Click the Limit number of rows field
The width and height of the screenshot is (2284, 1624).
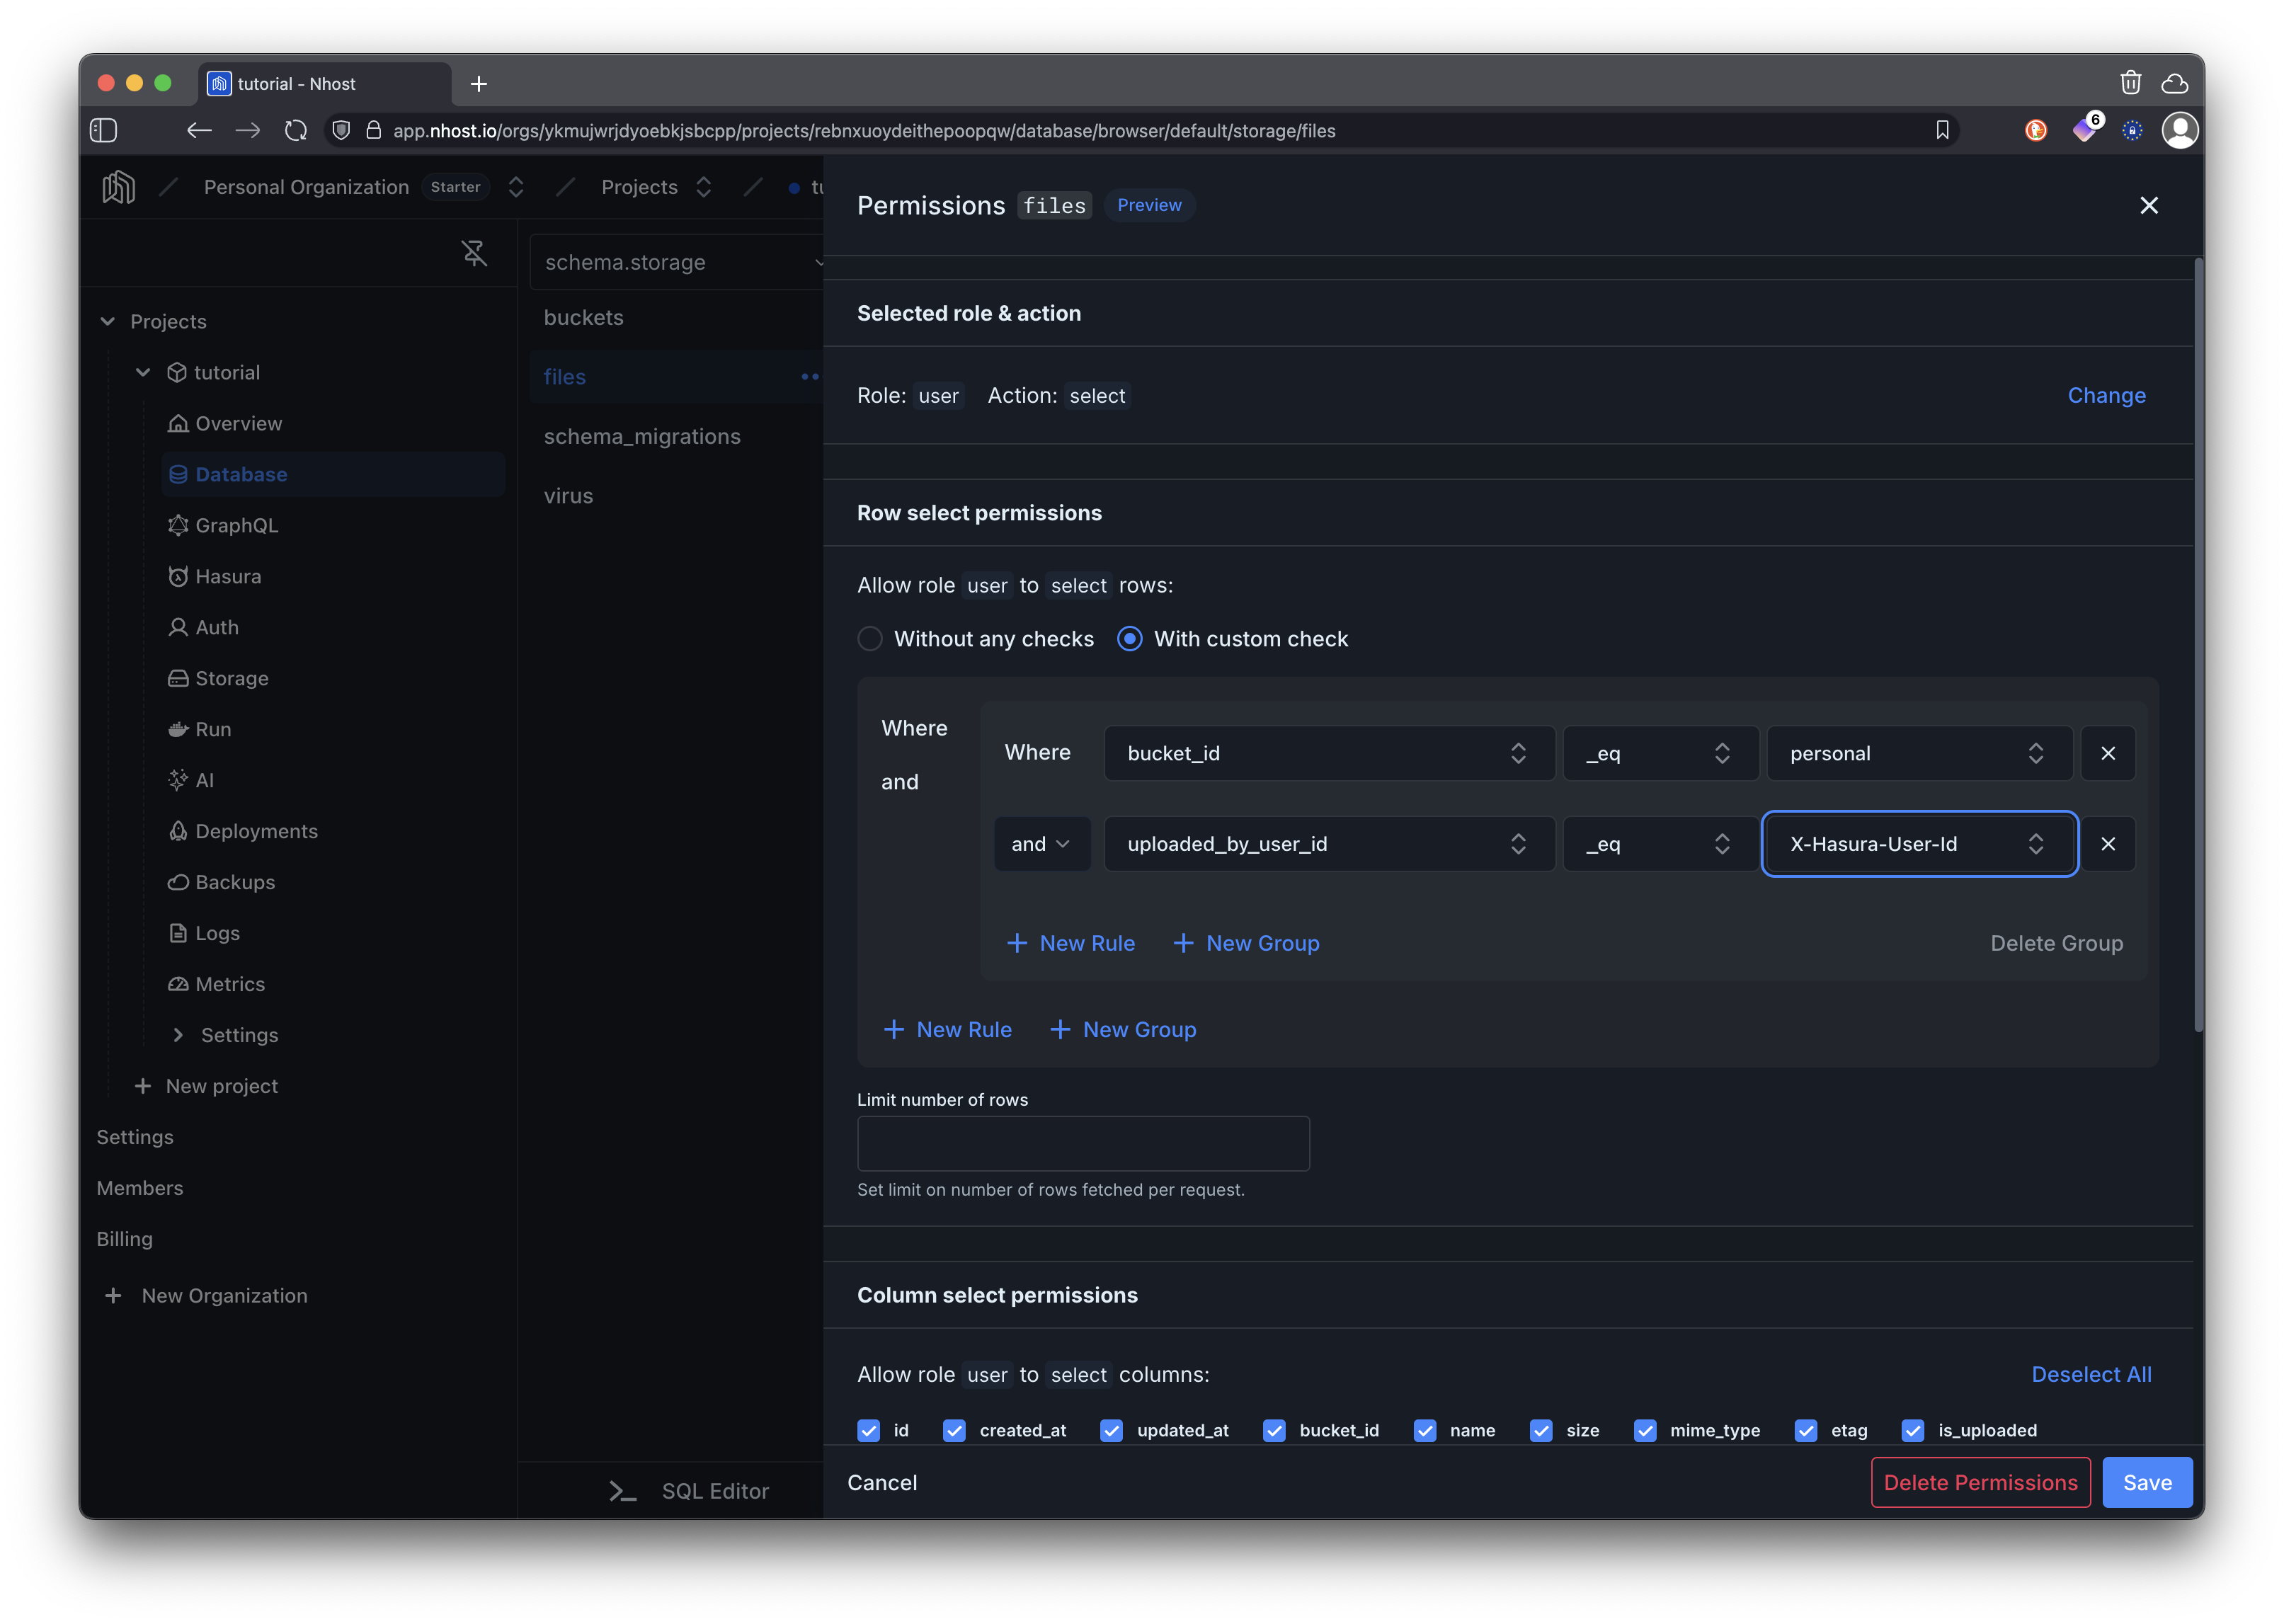tap(1082, 1143)
